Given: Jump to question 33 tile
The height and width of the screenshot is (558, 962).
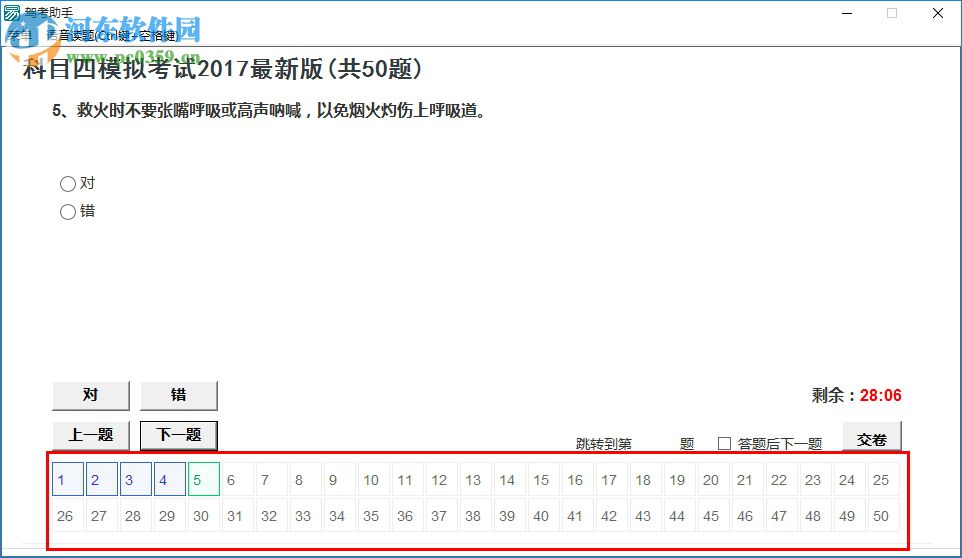Looking at the screenshot, I should [x=306, y=515].
